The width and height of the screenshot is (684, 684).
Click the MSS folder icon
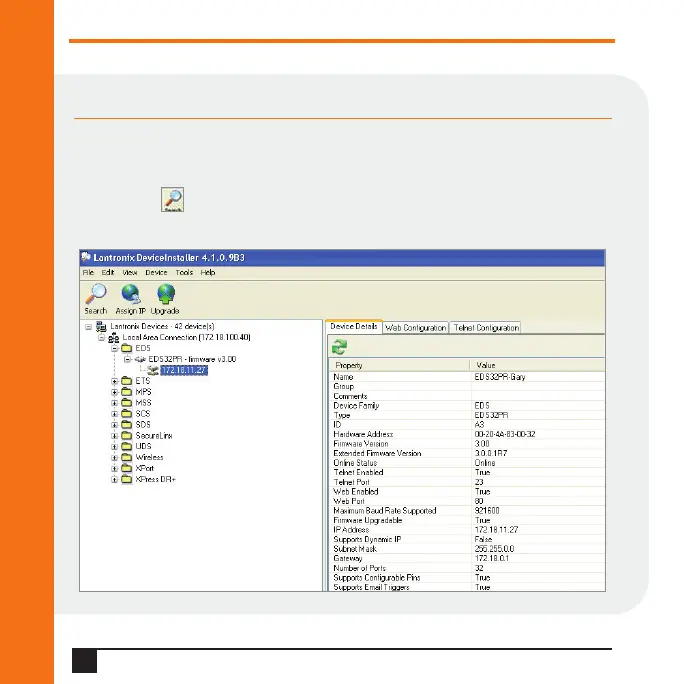pos(127,403)
